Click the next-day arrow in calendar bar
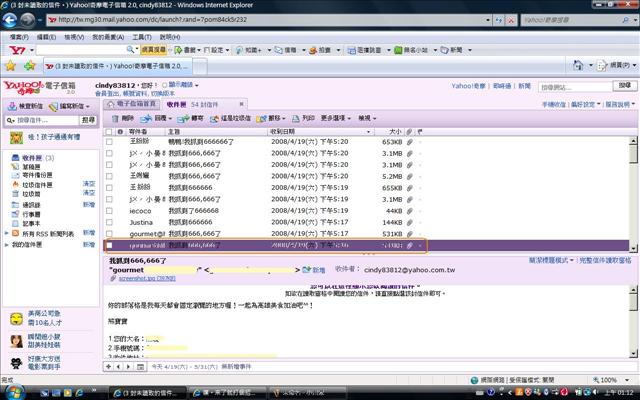This screenshot has height=400, width=640. [128, 367]
